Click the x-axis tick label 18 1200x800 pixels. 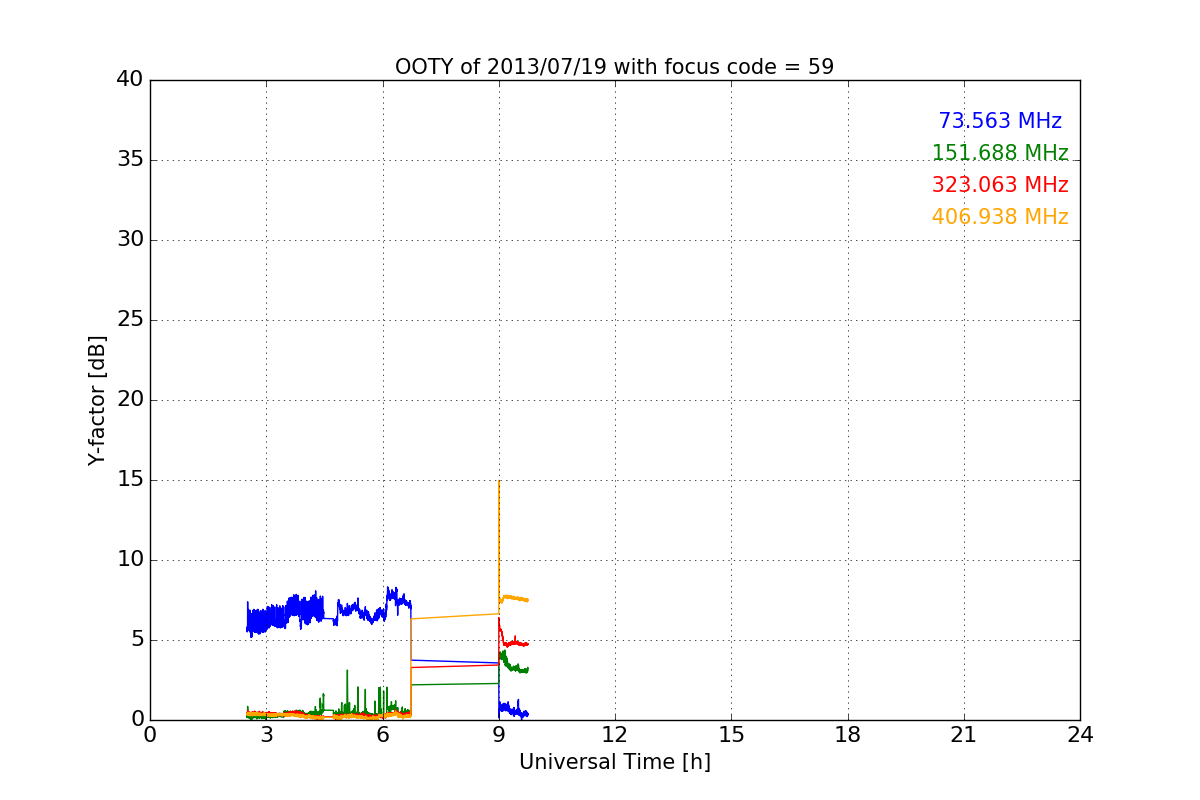click(848, 735)
